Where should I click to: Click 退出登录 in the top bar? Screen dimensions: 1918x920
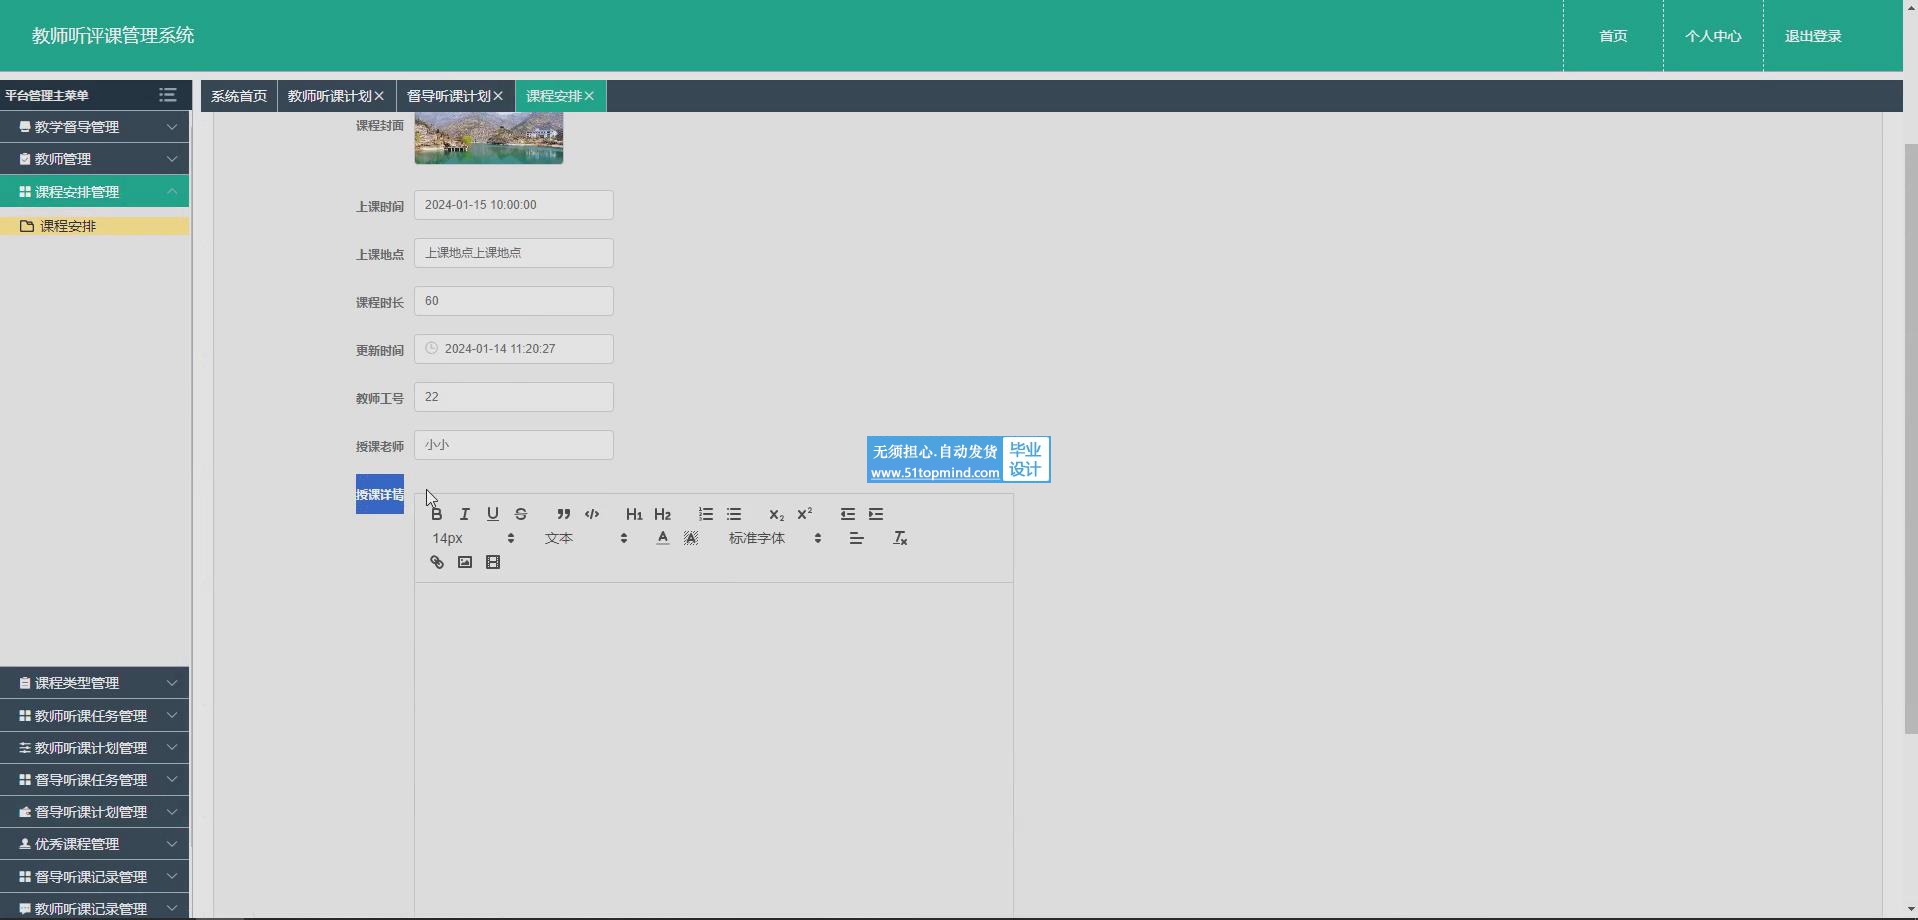click(1812, 36)
